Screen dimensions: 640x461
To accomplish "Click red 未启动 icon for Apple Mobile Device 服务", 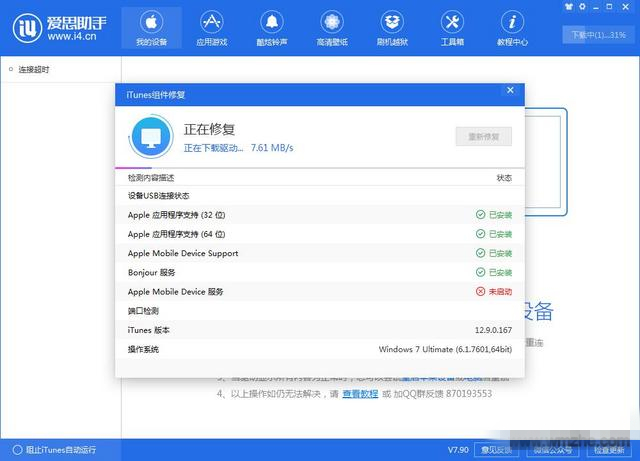I will coord(480,292).
